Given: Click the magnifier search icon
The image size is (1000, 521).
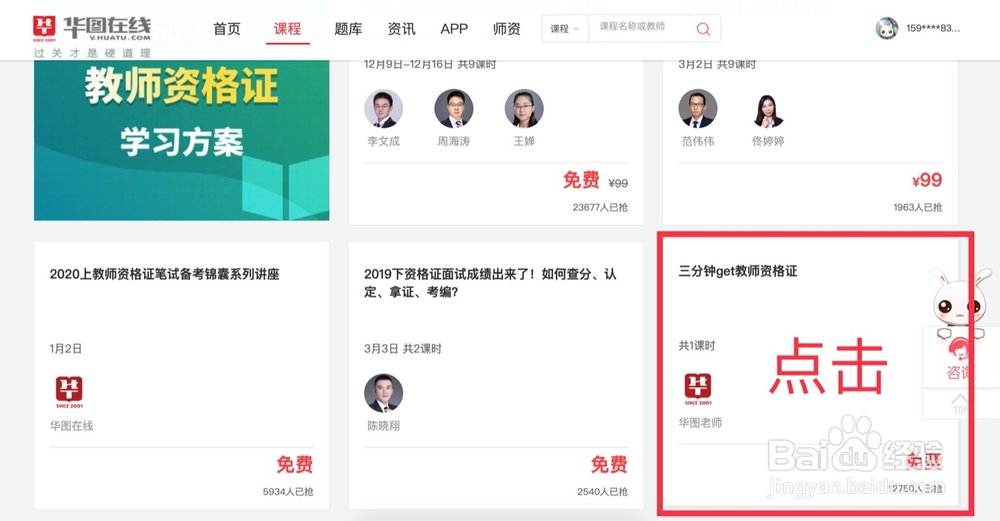Looking at the screenshot, I should tap(703, 29).
